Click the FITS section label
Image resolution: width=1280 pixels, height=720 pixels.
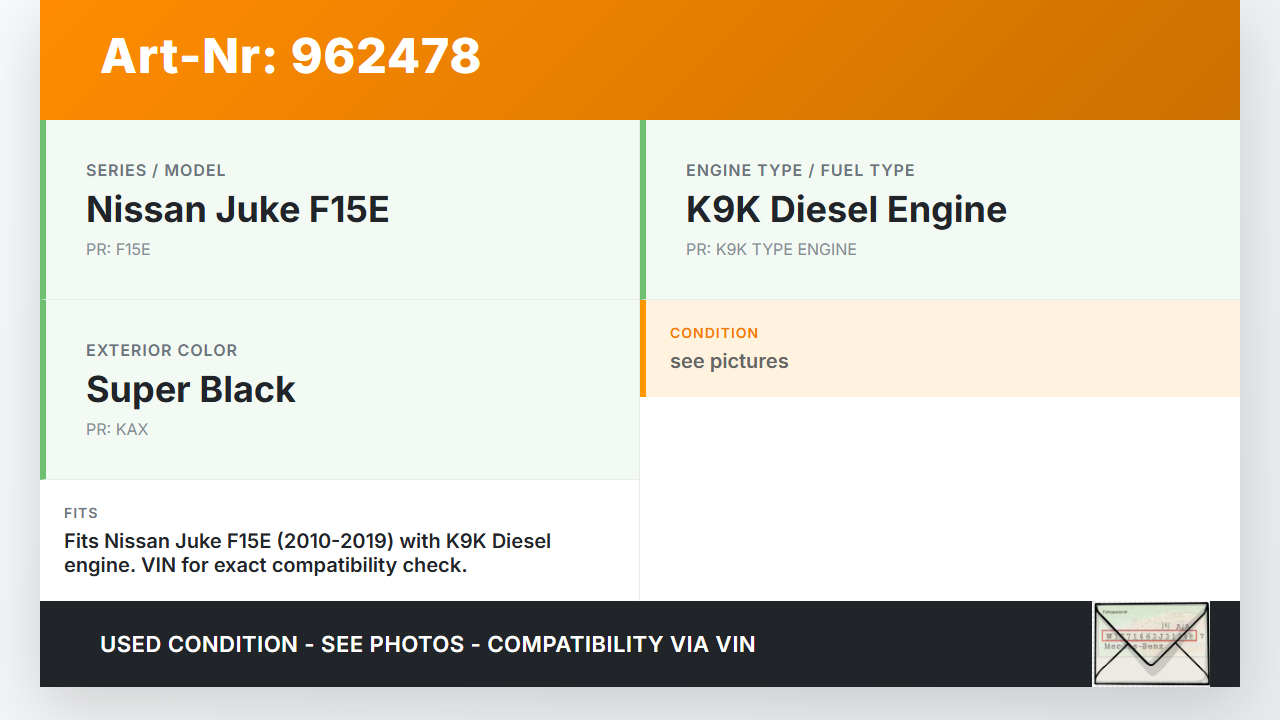81,513
